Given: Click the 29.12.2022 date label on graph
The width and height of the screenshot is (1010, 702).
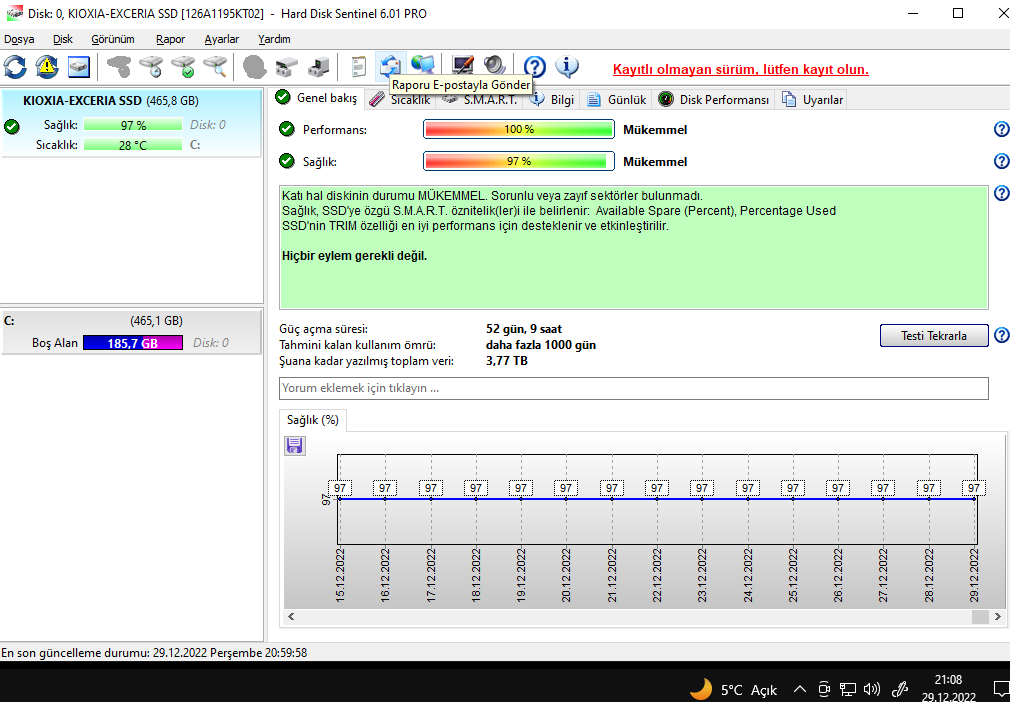Looking at the screenshot, I should pos(974,575).
